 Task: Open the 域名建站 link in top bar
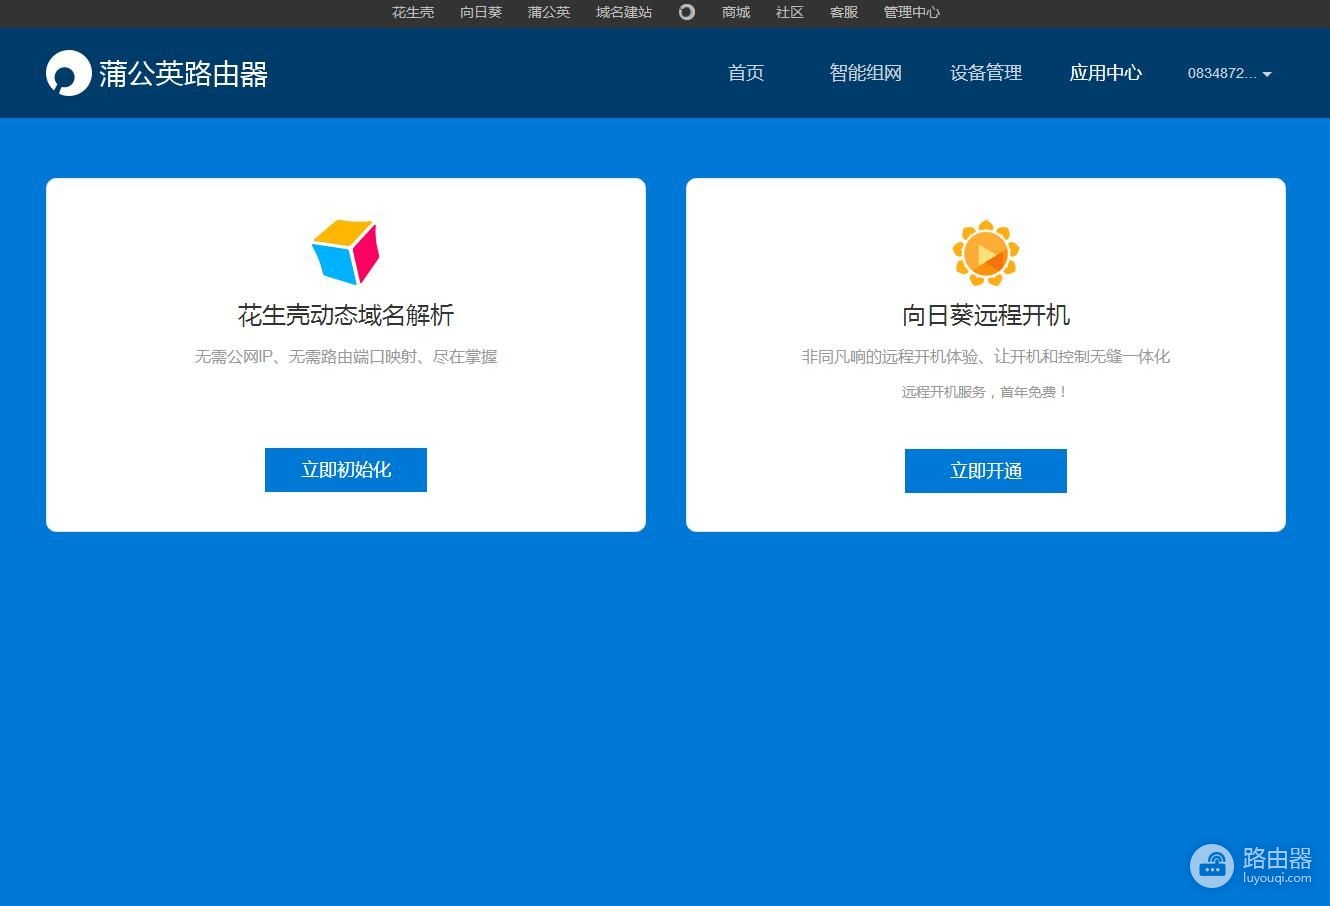coord(624,12)
